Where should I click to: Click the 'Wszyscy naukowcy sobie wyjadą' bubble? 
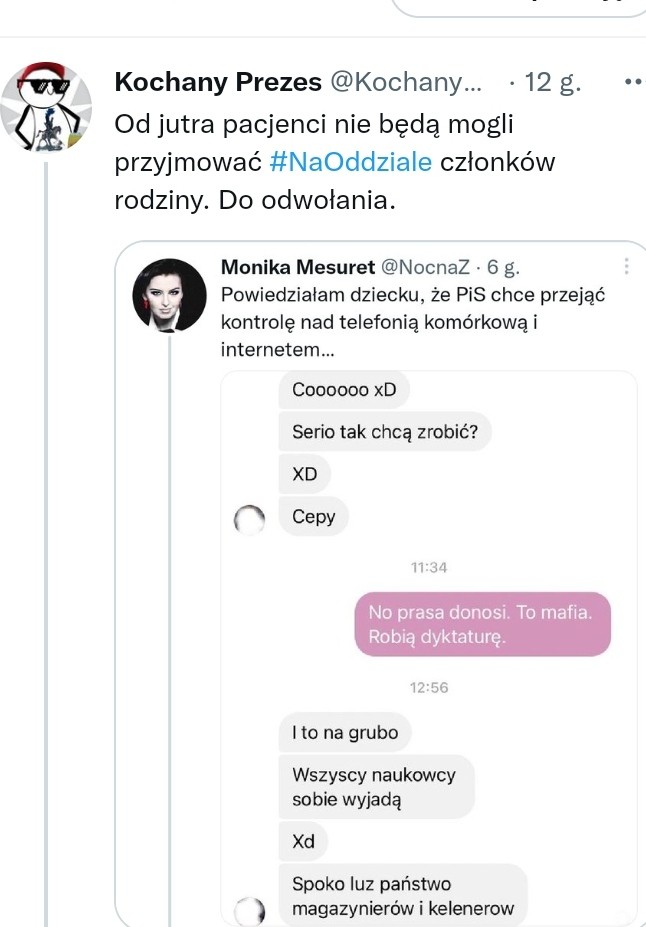376,786
